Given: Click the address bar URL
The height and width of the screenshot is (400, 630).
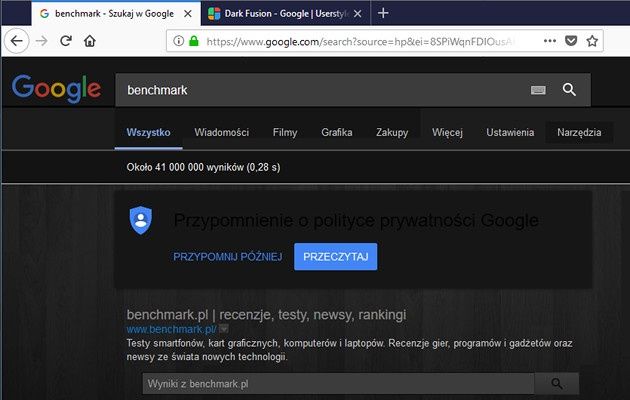Looking at the screenshot, I should (x=360, y=41).
